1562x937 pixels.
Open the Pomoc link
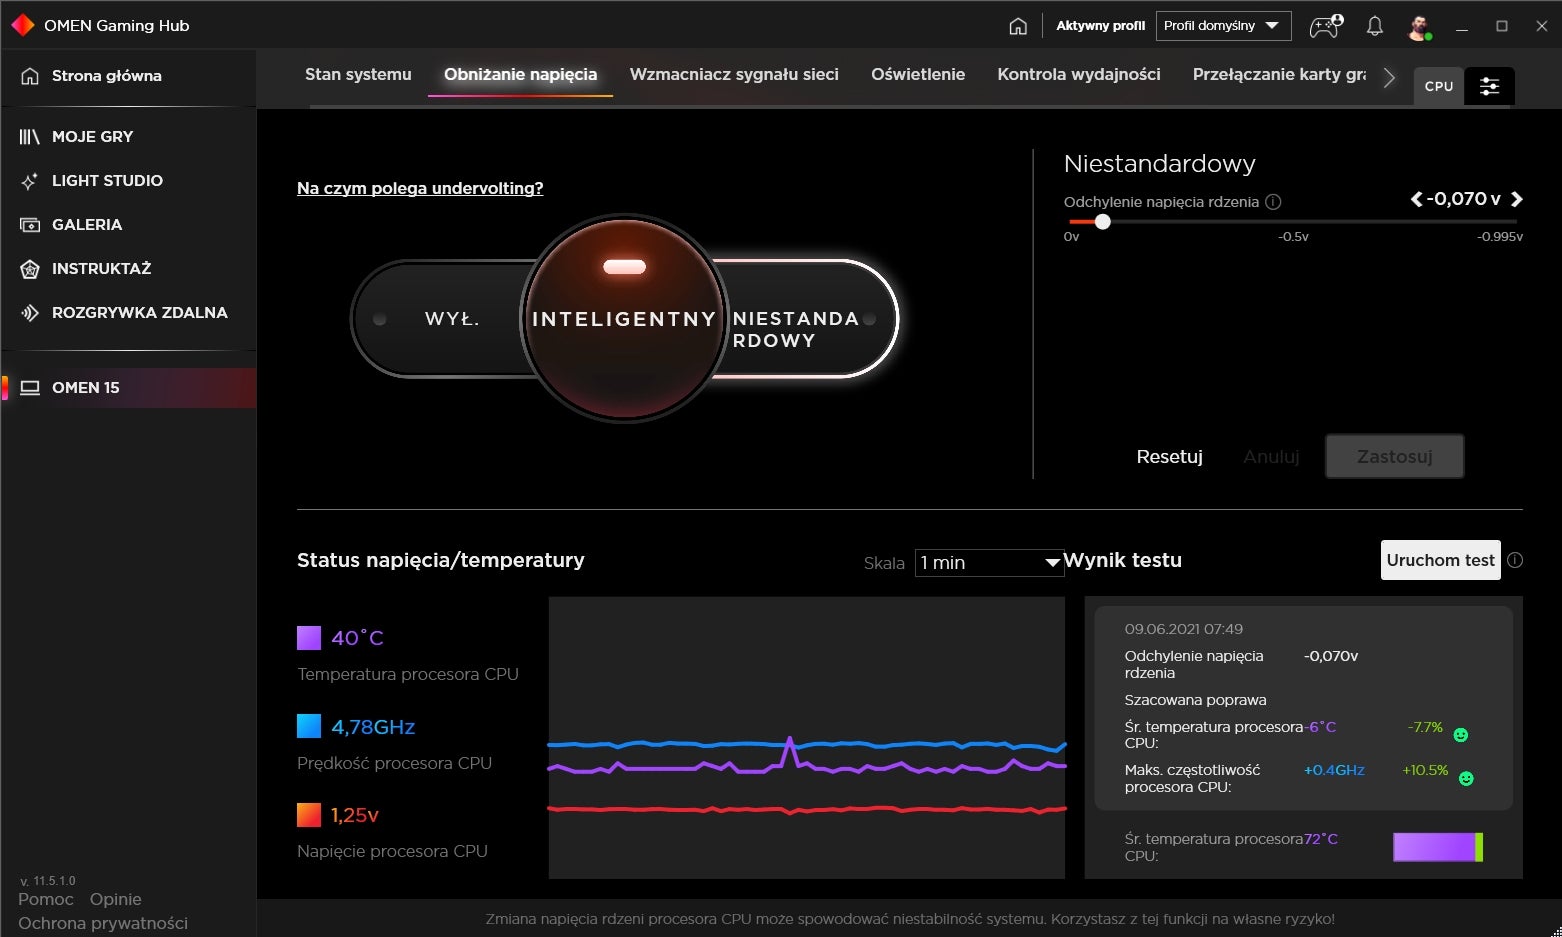[46, 899]
